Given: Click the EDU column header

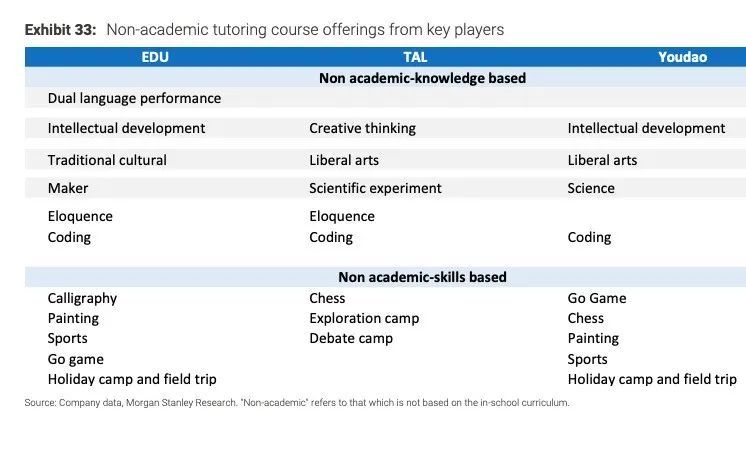Looking at the screenshot, I should point(155,57).
